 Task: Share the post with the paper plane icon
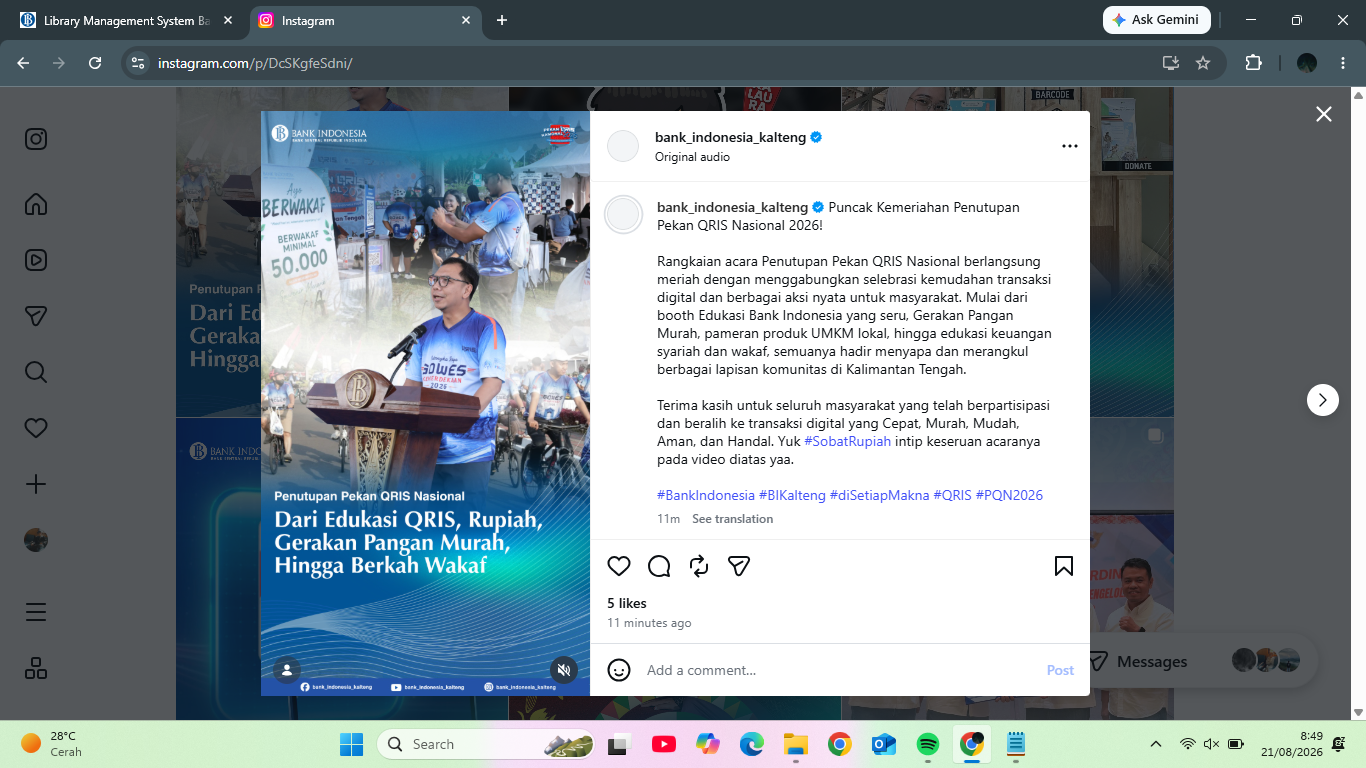pos(739,566)
